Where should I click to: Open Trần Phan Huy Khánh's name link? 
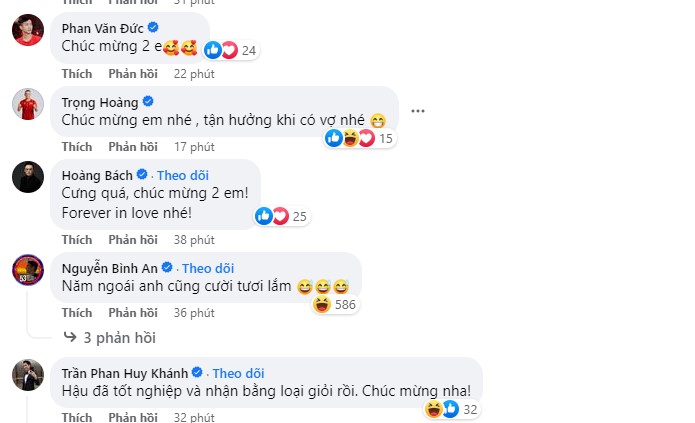(x=125, y=374)
